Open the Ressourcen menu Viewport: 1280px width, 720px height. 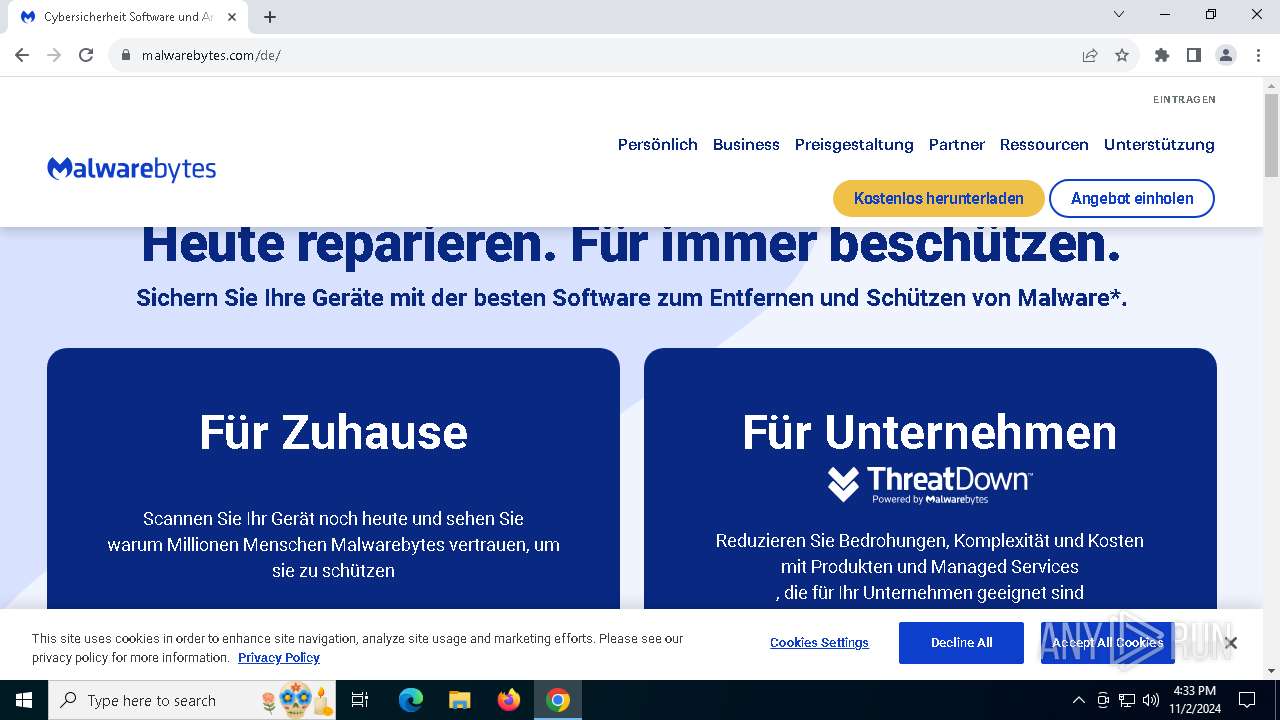[1044, 145]
